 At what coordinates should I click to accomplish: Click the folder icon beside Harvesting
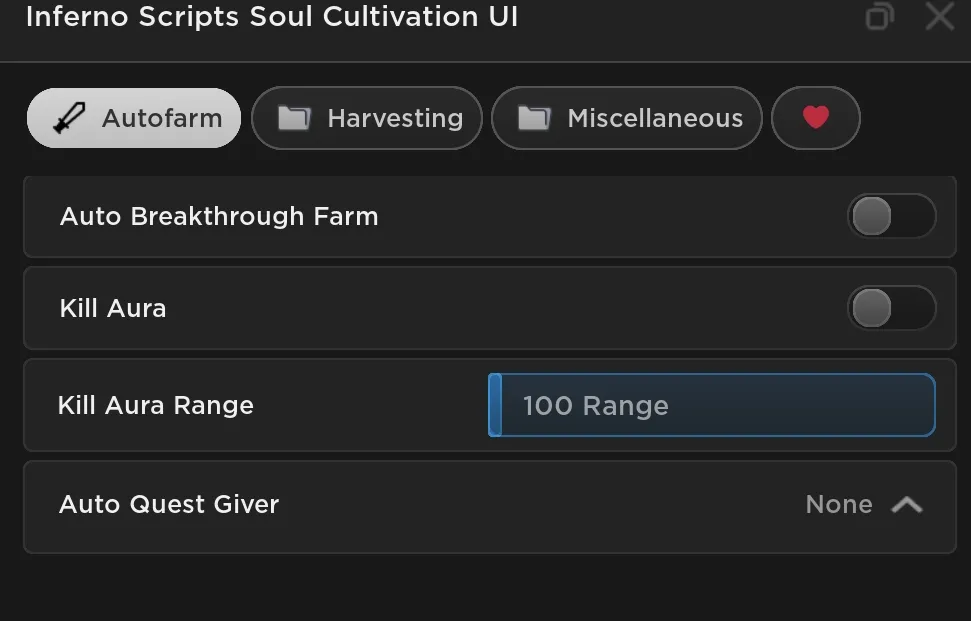tap(294, 118)
